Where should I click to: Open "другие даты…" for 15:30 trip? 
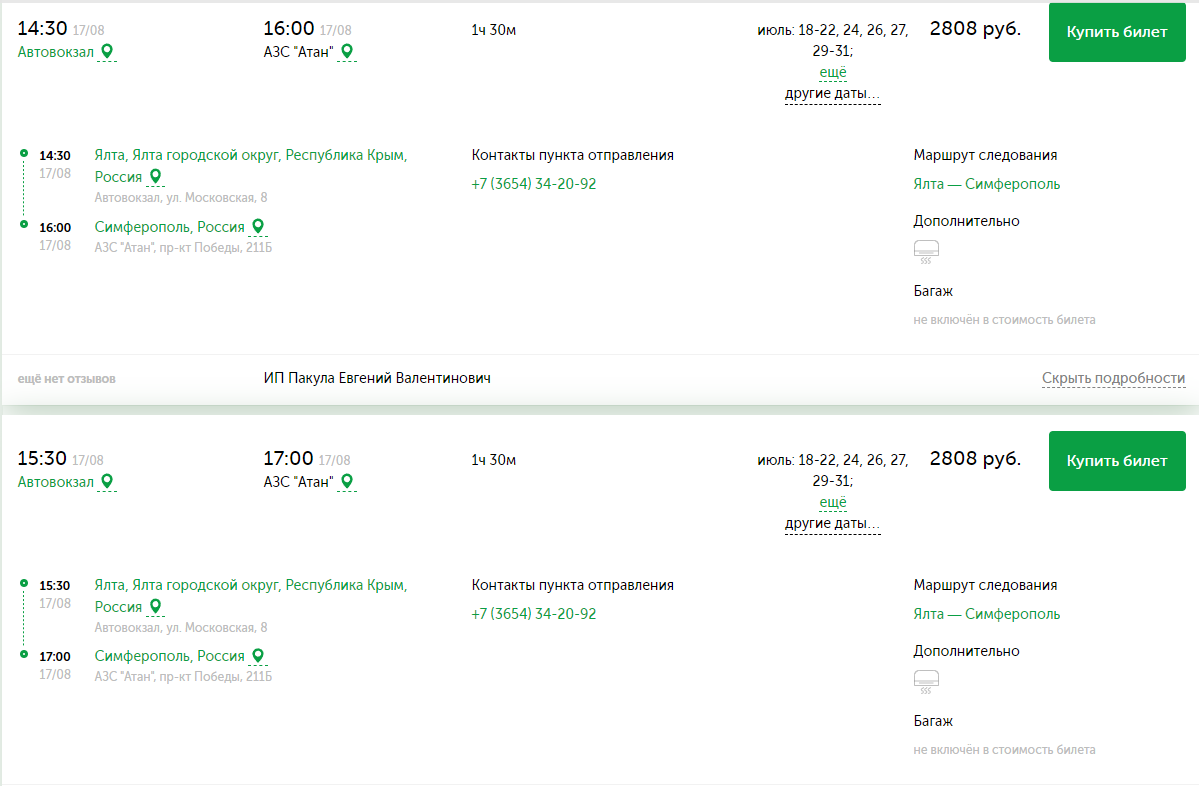point(832,524)
